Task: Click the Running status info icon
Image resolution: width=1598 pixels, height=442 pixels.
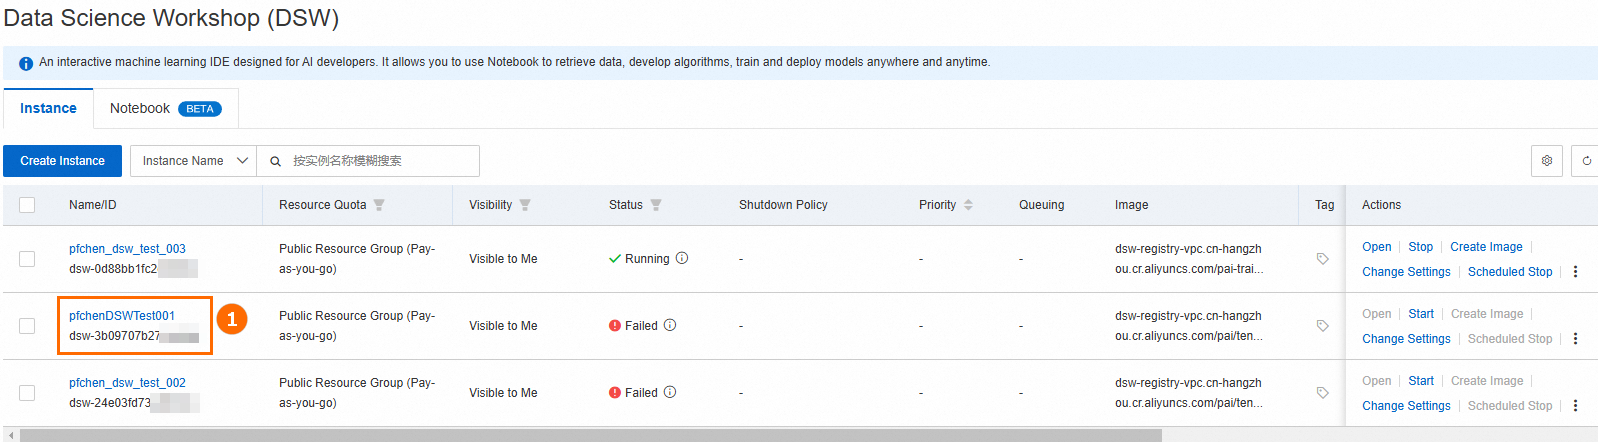Action: coord(682,258)
